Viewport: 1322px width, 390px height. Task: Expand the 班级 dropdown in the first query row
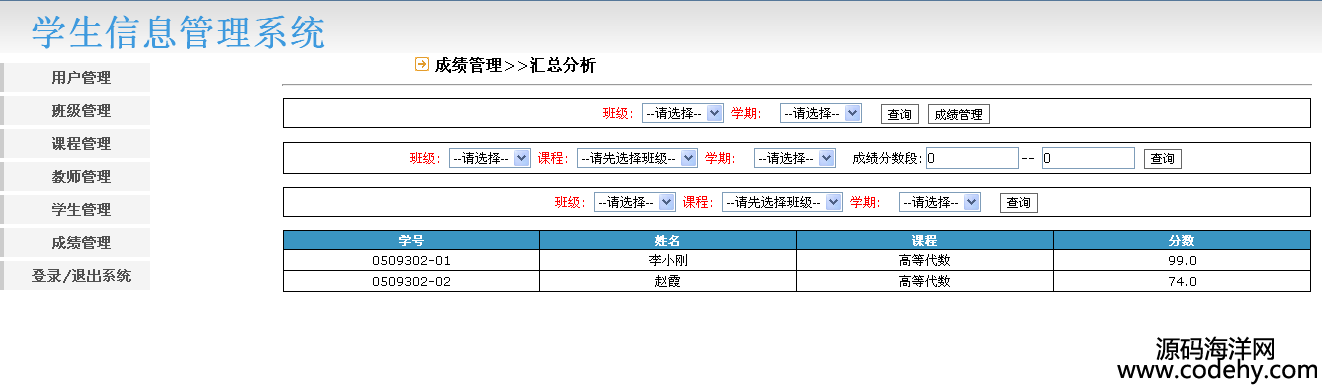[x=683, y=114]
